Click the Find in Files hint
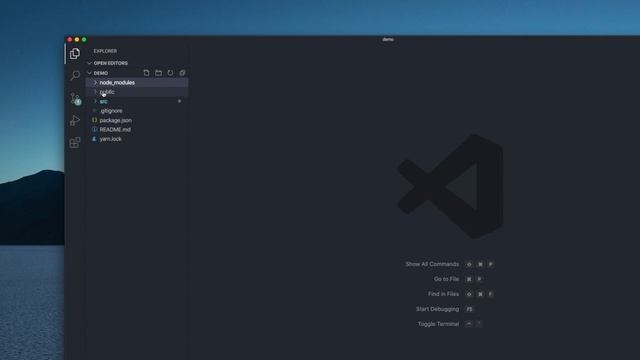This screenshot has height=360, width=640. [x=443, y=294]
